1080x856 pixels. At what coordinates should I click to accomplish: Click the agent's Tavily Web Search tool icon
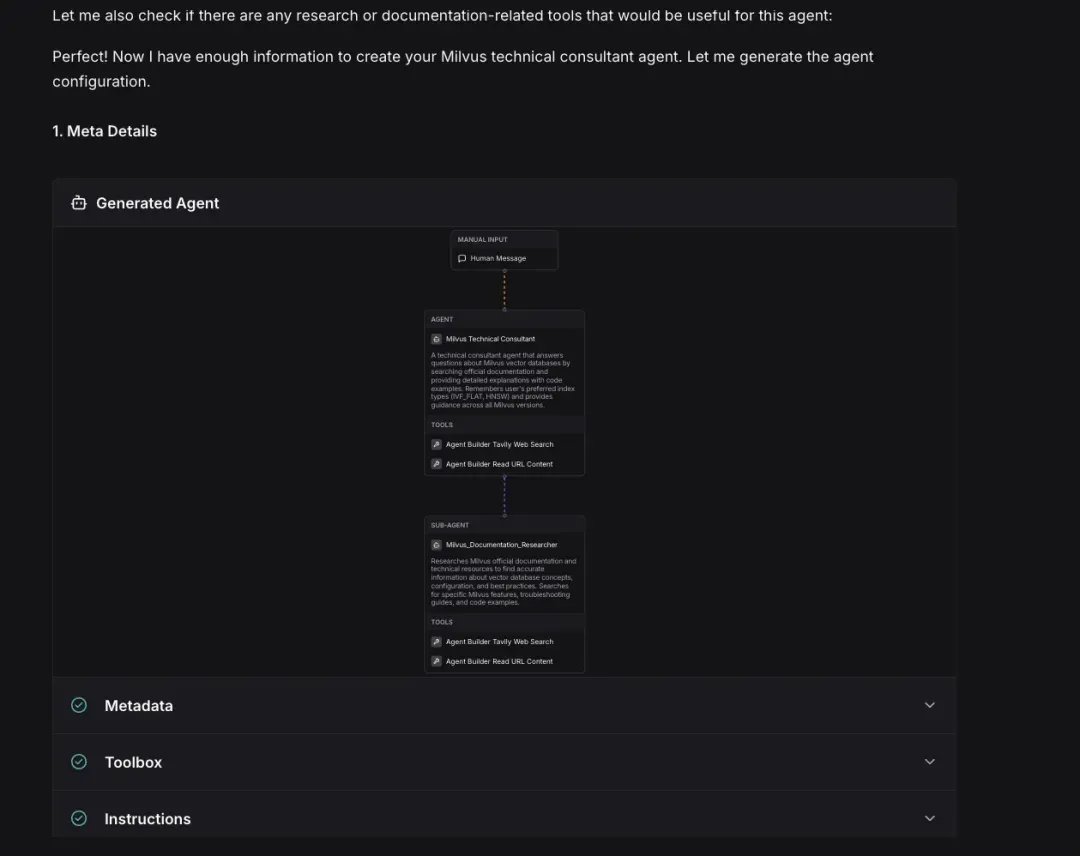pyautogui.click(x=436, y=444)
